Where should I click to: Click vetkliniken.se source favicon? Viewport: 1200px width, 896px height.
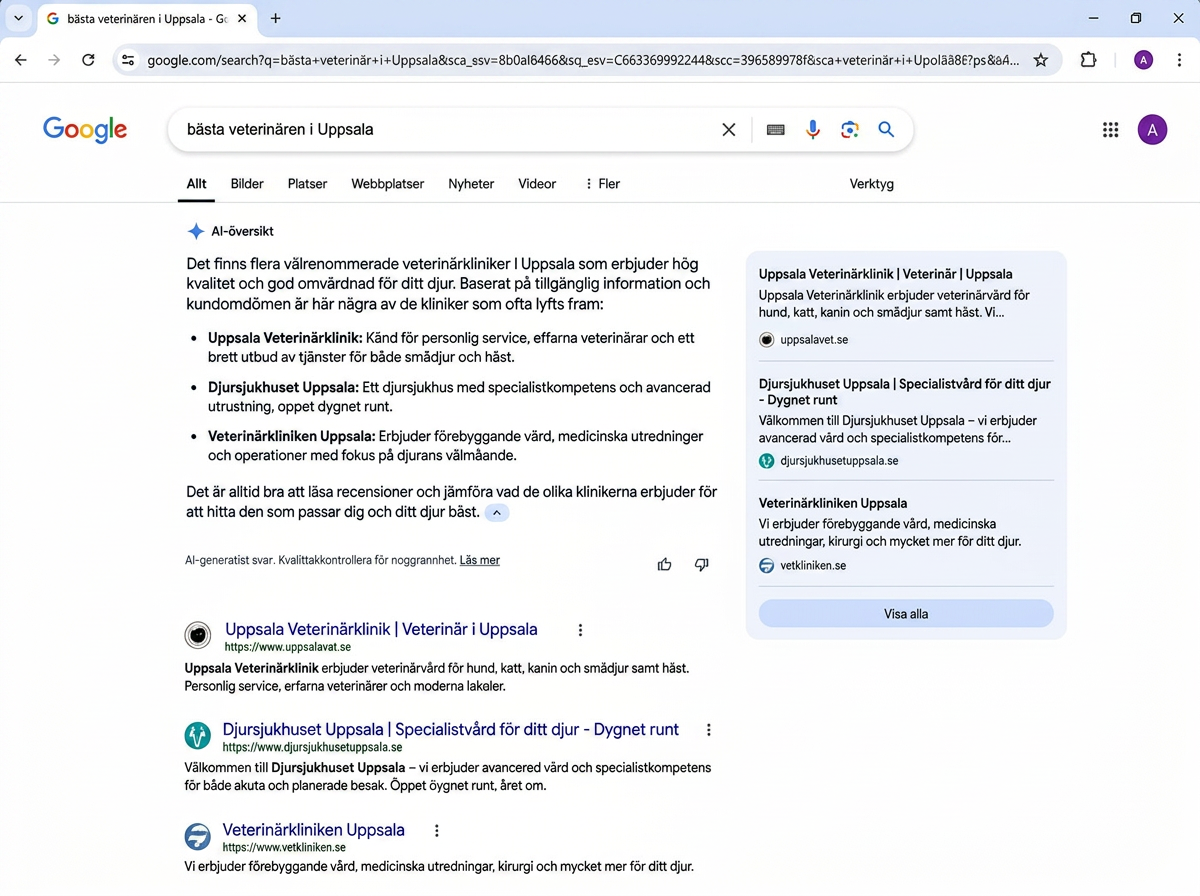tap(767, 565)
